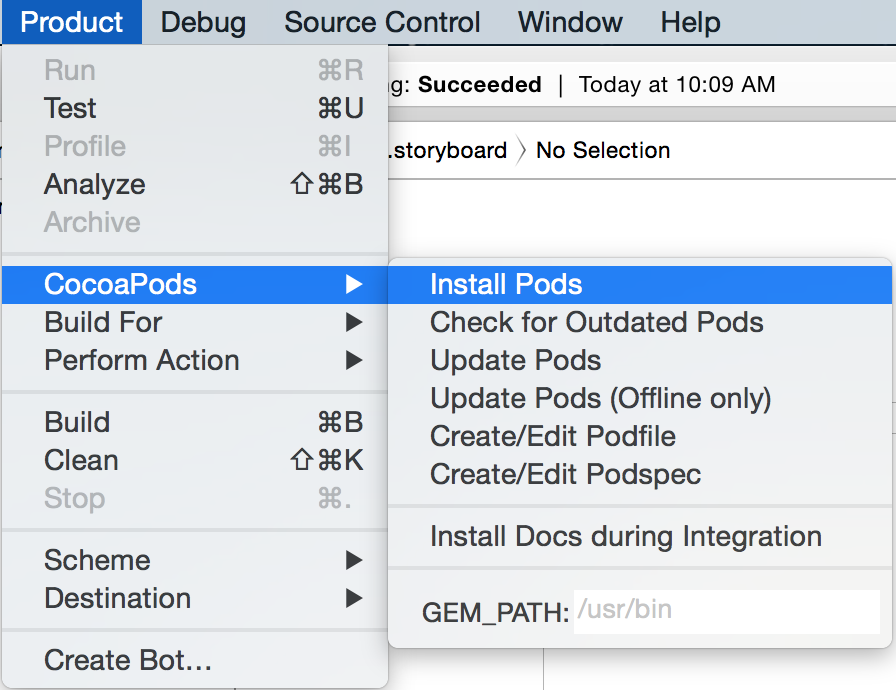This screenshot has height=690, width=896.
Task: Choose Build in the Product menu
Action: 77,422
